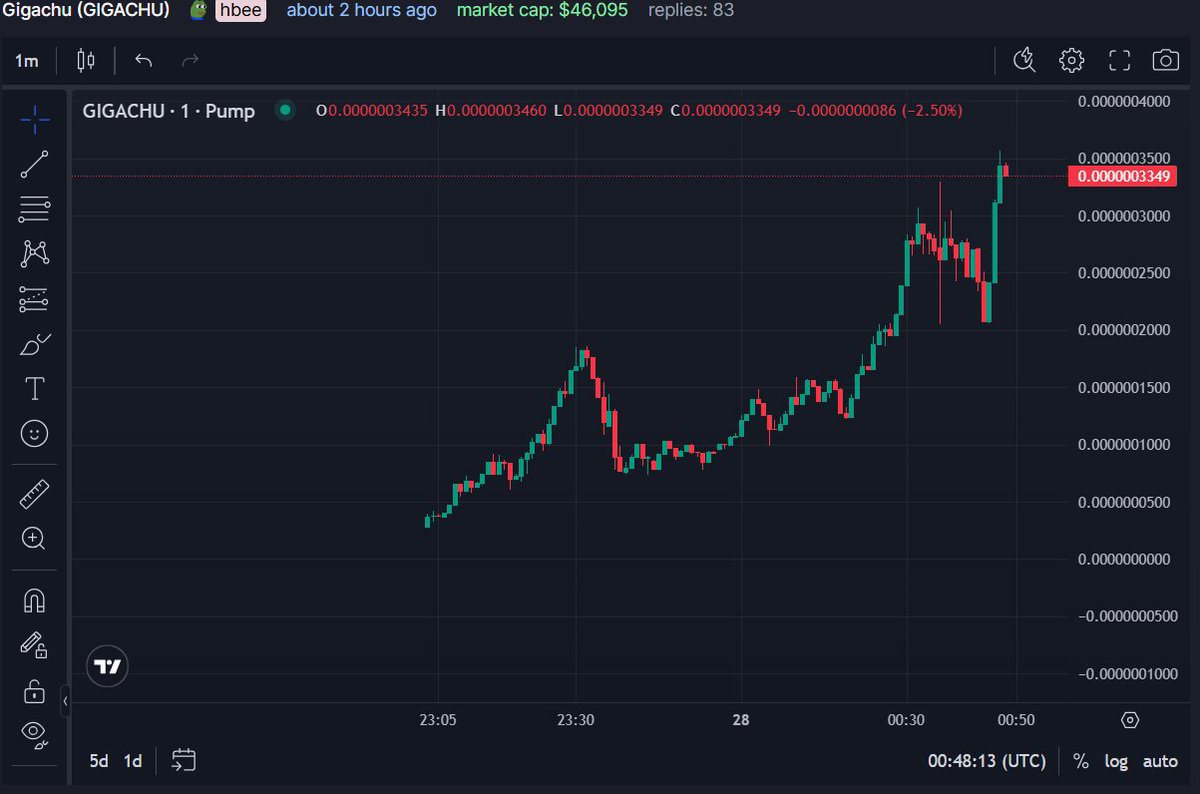
Task: Hide all drawings with eye icon
Action: tap(34, 734)
